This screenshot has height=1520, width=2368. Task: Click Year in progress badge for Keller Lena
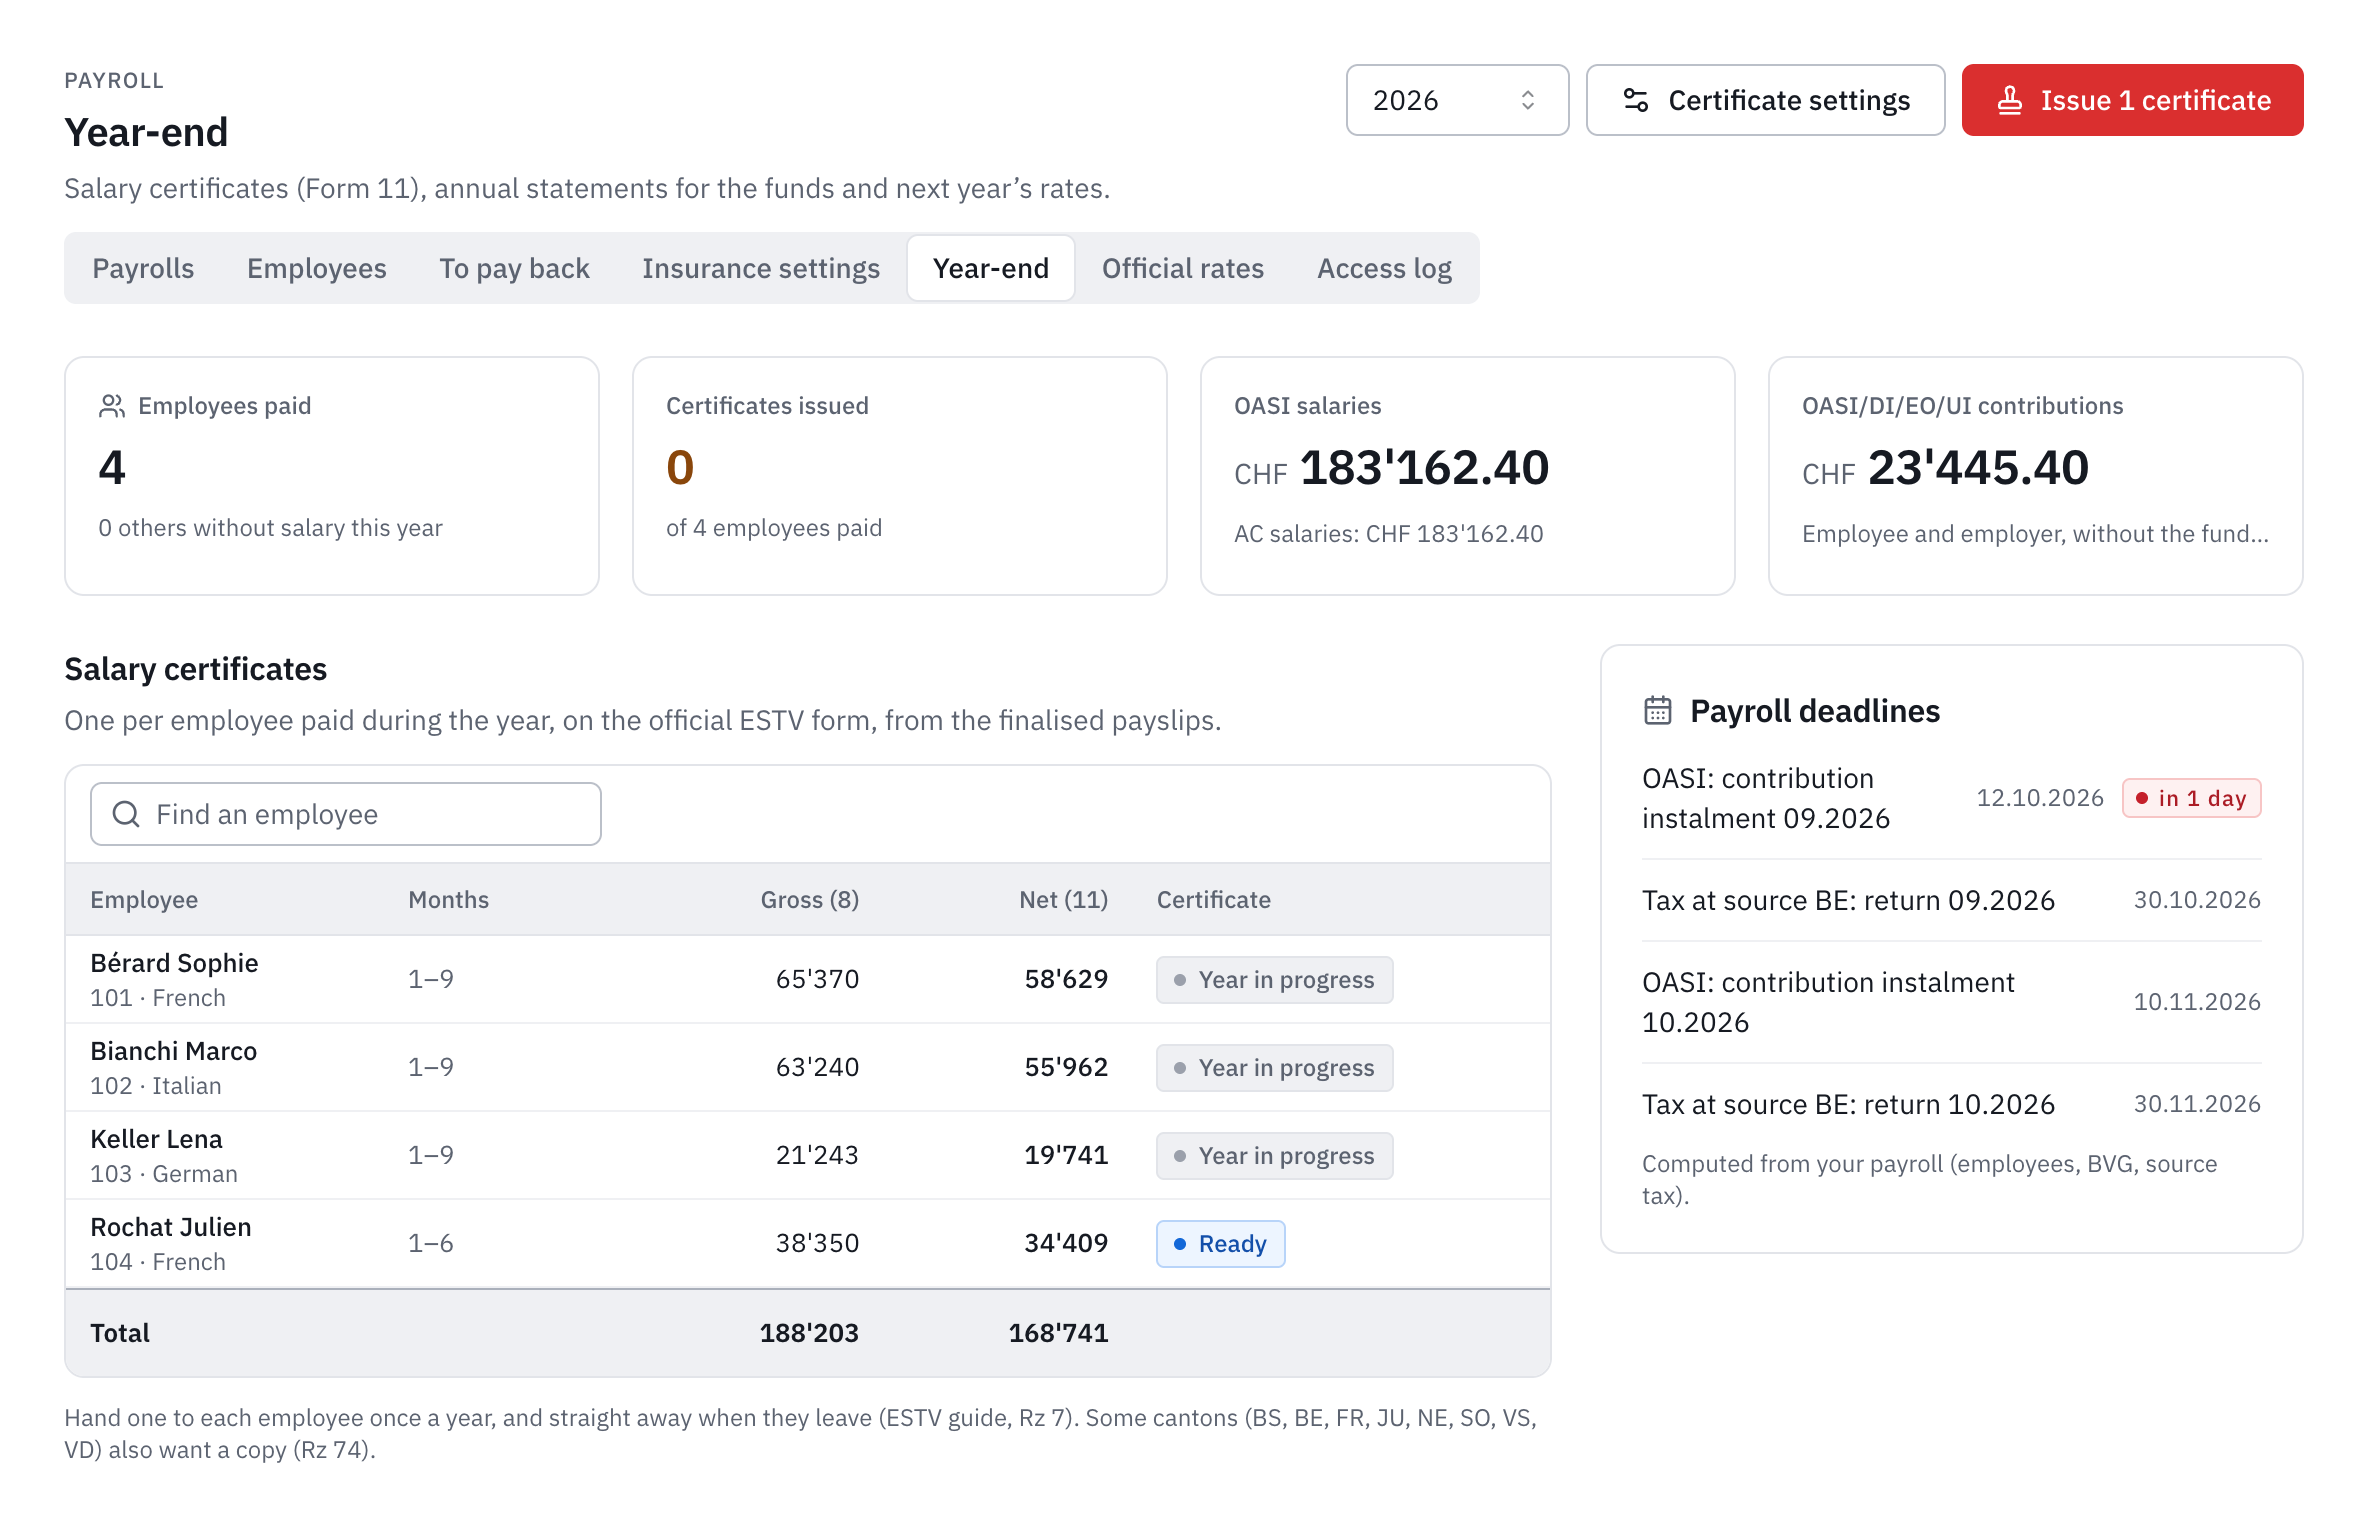(x=1274, y=1155)
